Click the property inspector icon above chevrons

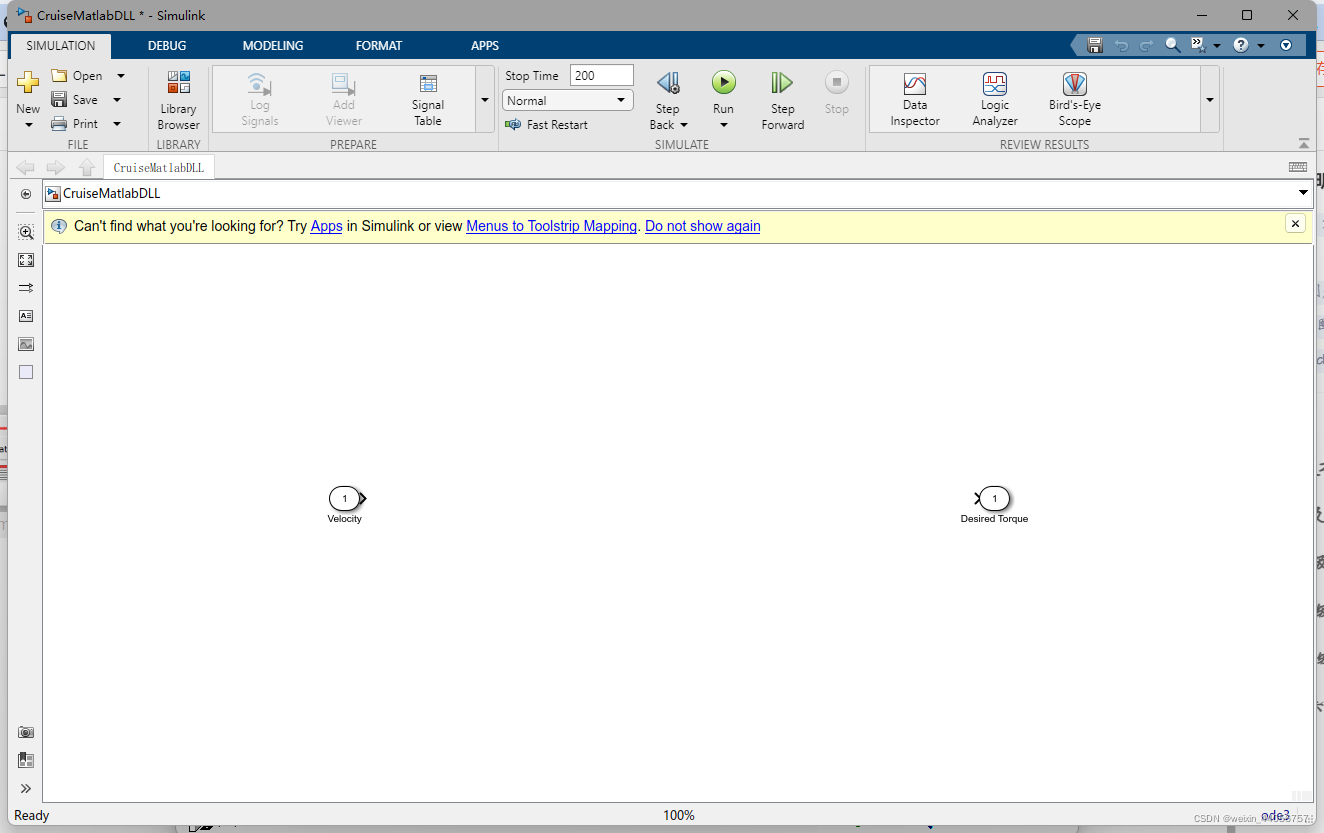pyautogui.click(x=26, y=760)
